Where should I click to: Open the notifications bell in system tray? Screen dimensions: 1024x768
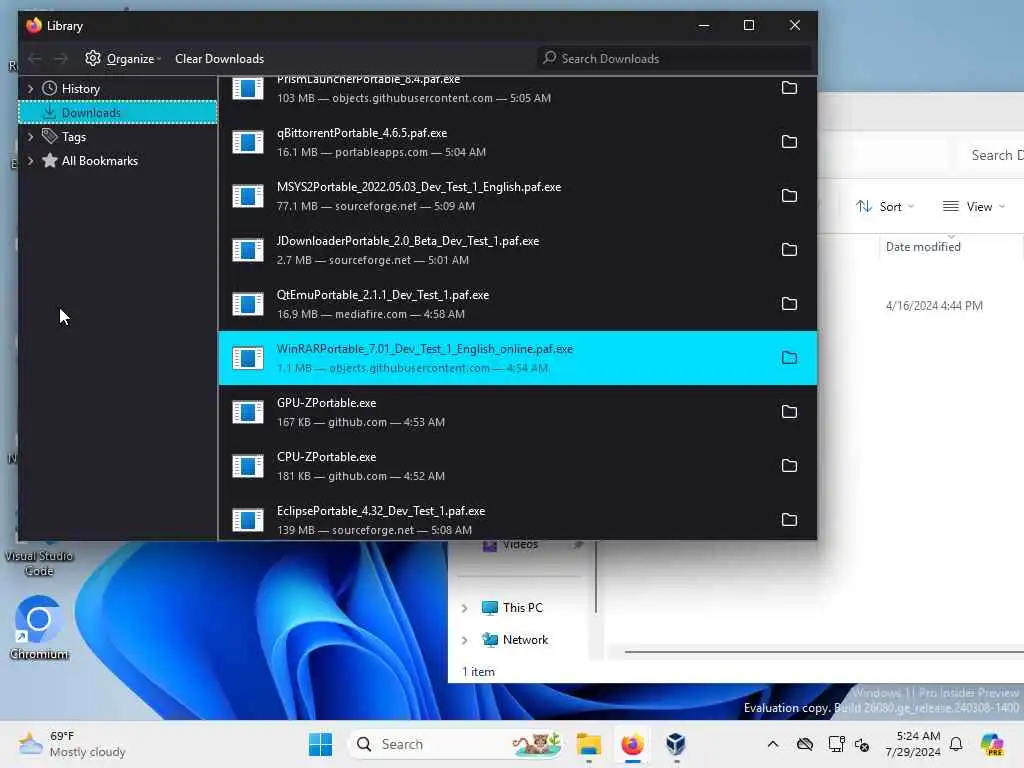(956, 744)
